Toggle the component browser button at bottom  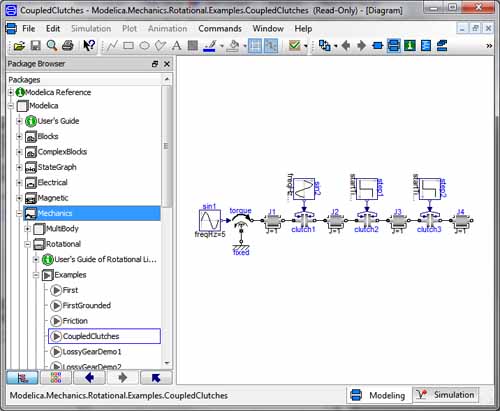click(56, 378)
